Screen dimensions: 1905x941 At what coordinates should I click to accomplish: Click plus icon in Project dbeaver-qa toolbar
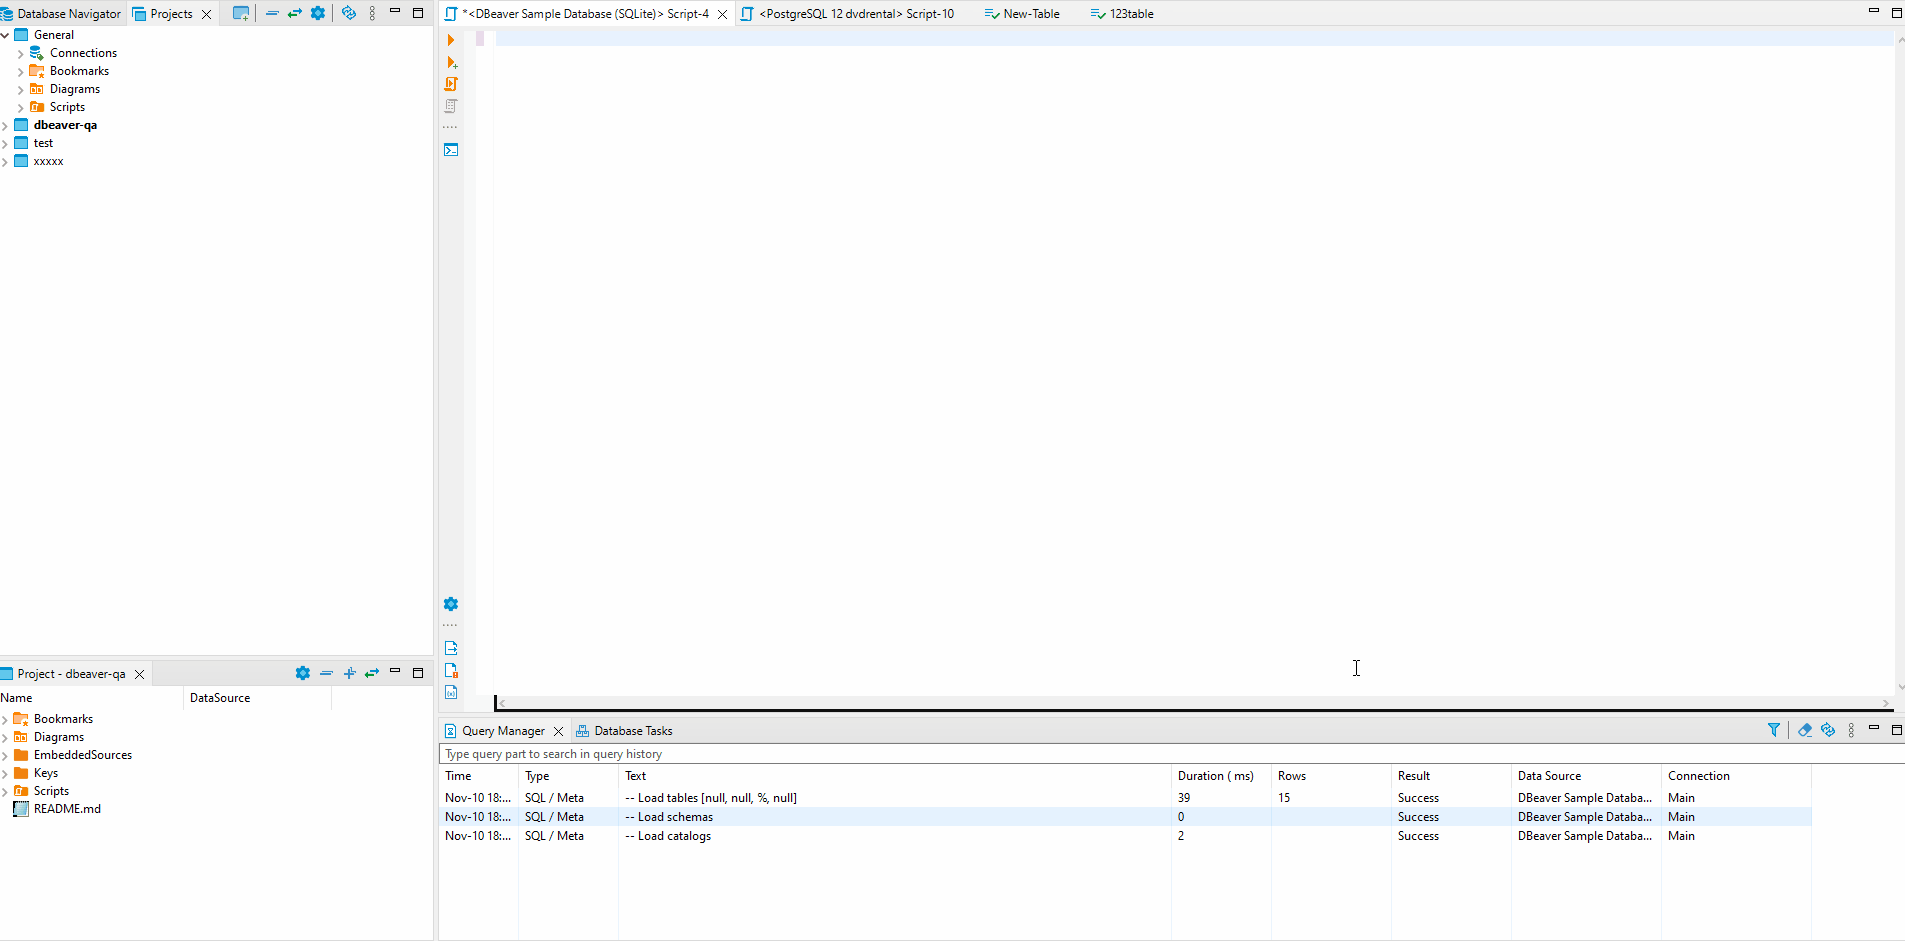tap(349, 673)
